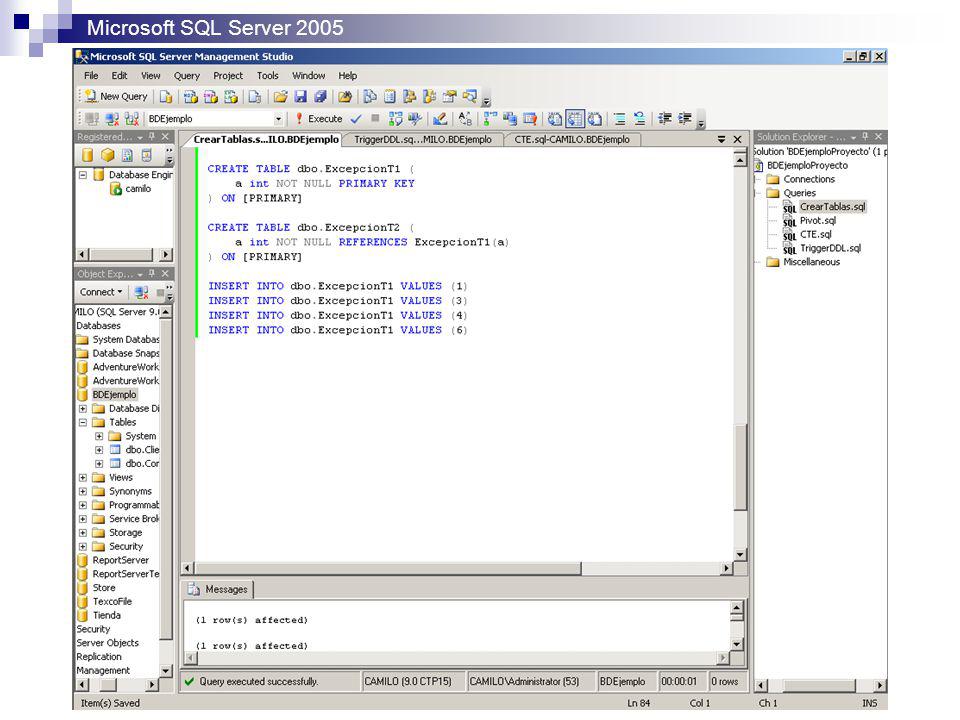Open the Help menu
This screenshot has width=960, height=720.
coord(348,75)
